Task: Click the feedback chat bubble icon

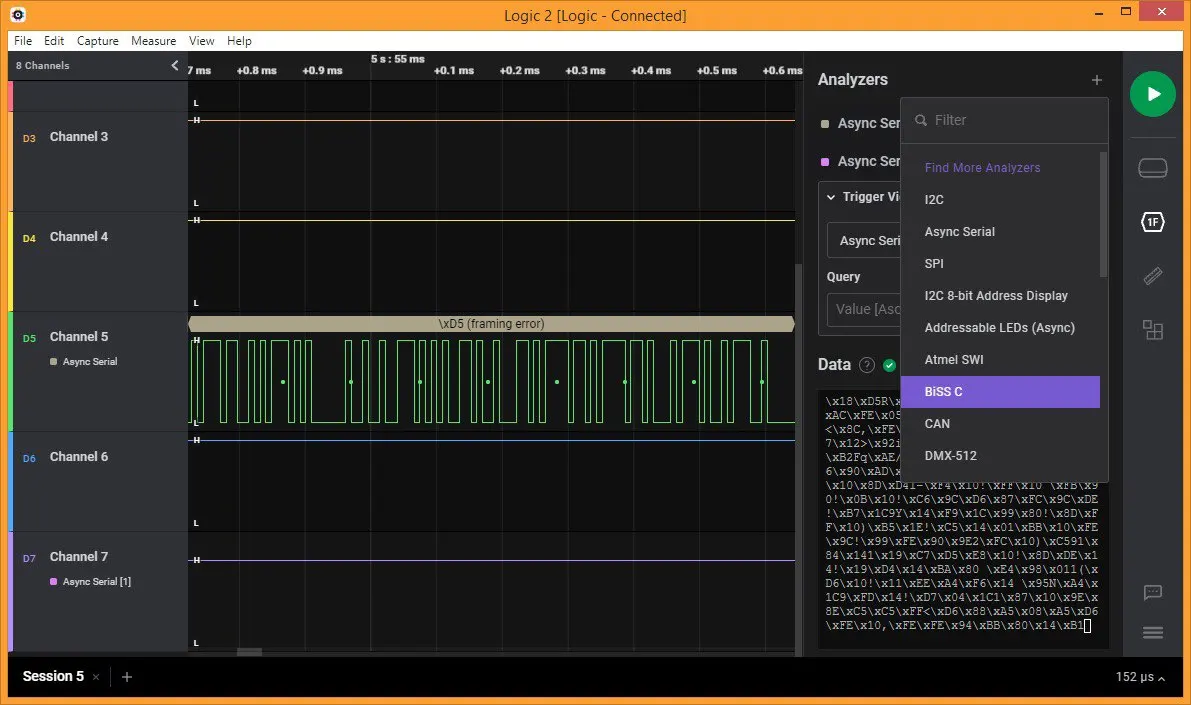Action: coord(1153,593)
